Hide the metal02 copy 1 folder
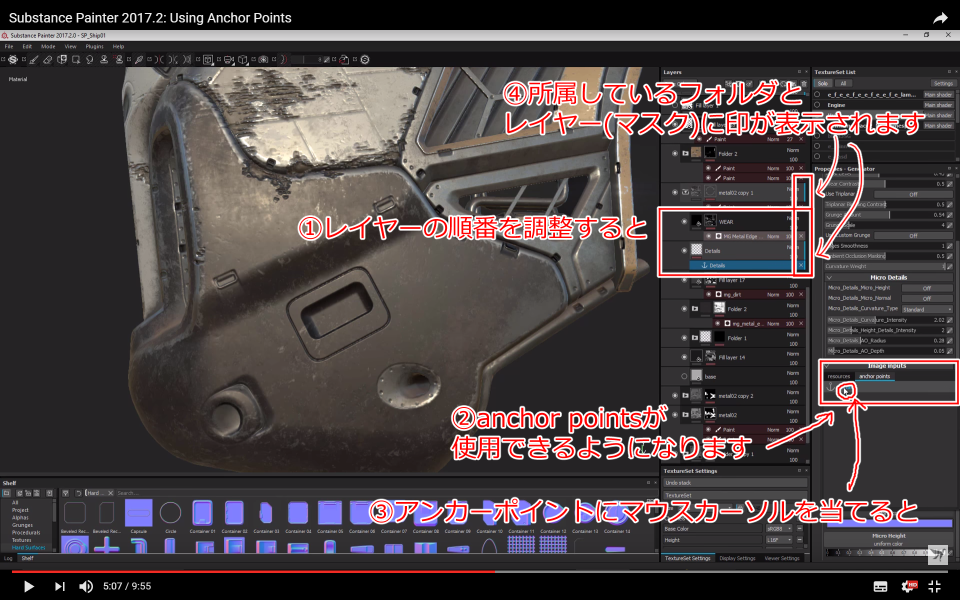 675,192
